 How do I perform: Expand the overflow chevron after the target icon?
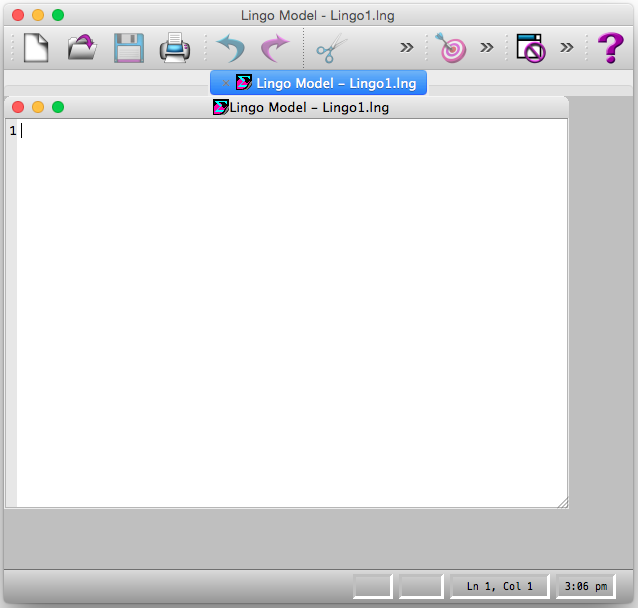[487, 47]
